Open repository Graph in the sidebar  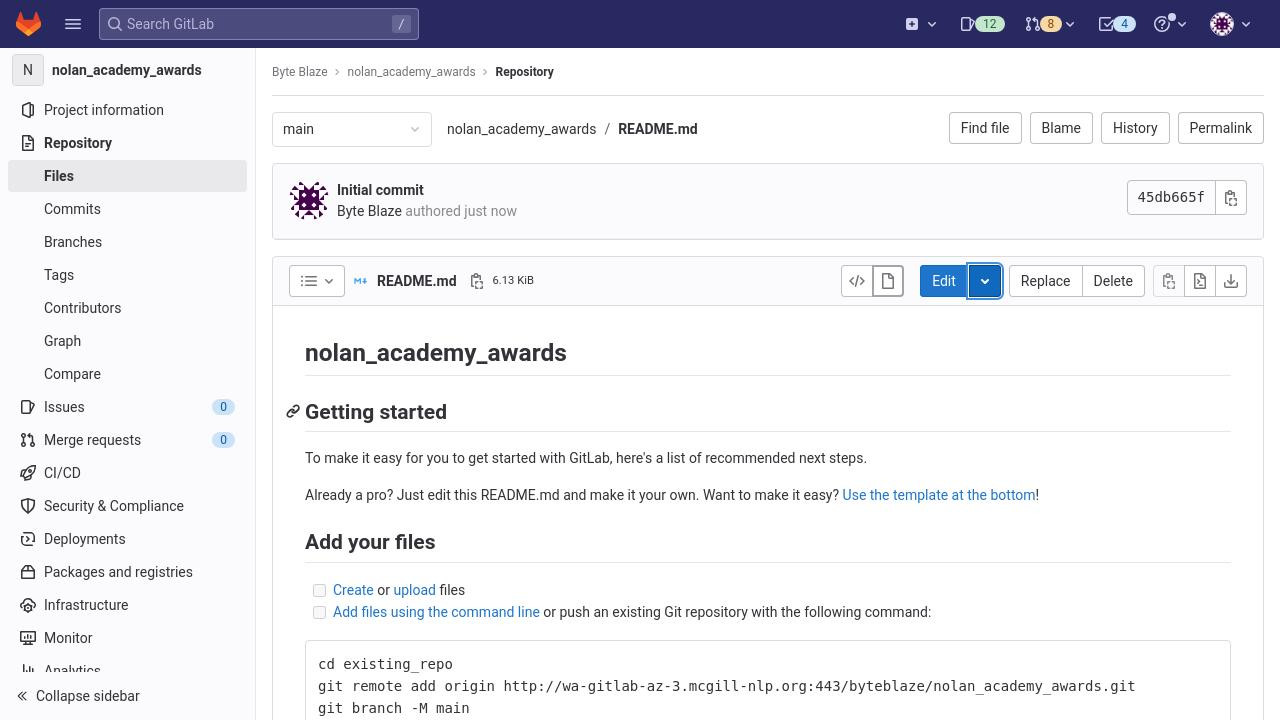click(x=128, y=341)
